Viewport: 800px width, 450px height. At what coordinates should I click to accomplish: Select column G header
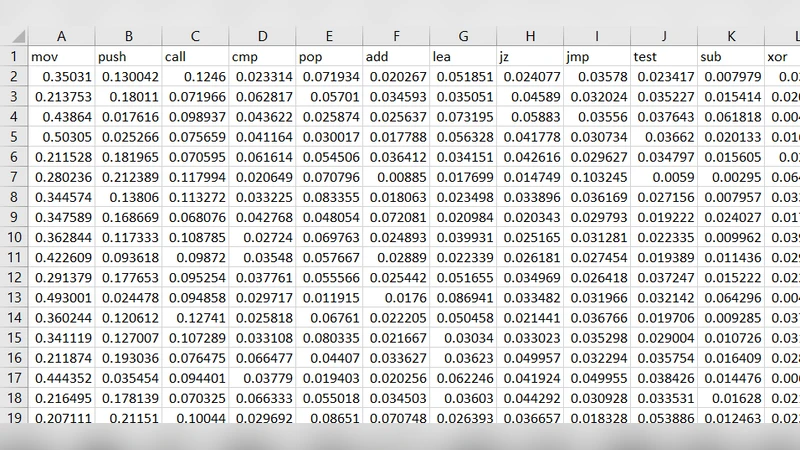463,36
